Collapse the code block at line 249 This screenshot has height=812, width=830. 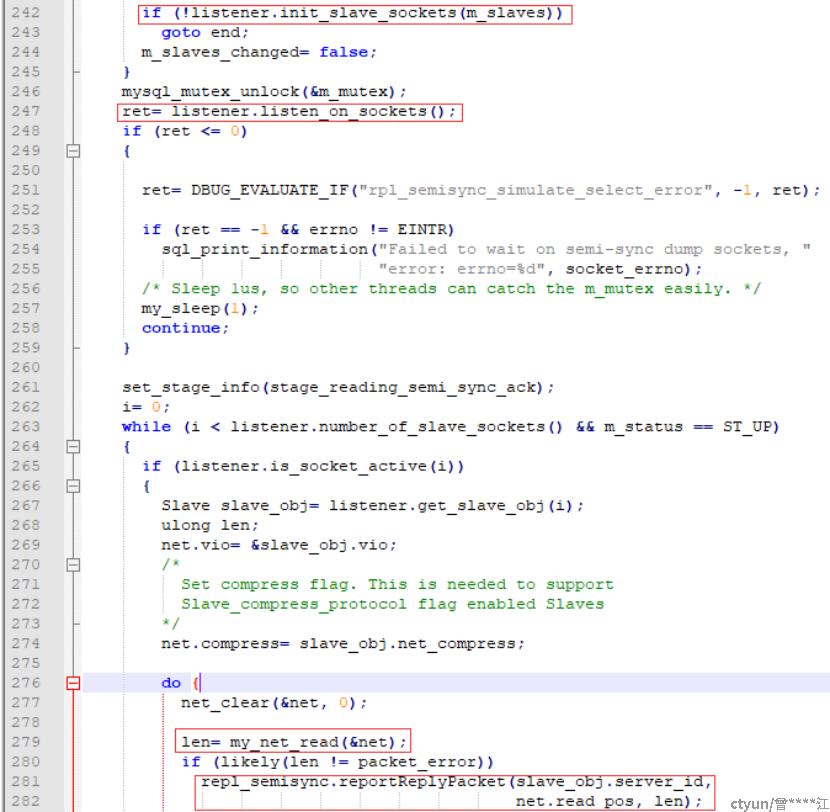pyautogui.click(x=73, y=151)
